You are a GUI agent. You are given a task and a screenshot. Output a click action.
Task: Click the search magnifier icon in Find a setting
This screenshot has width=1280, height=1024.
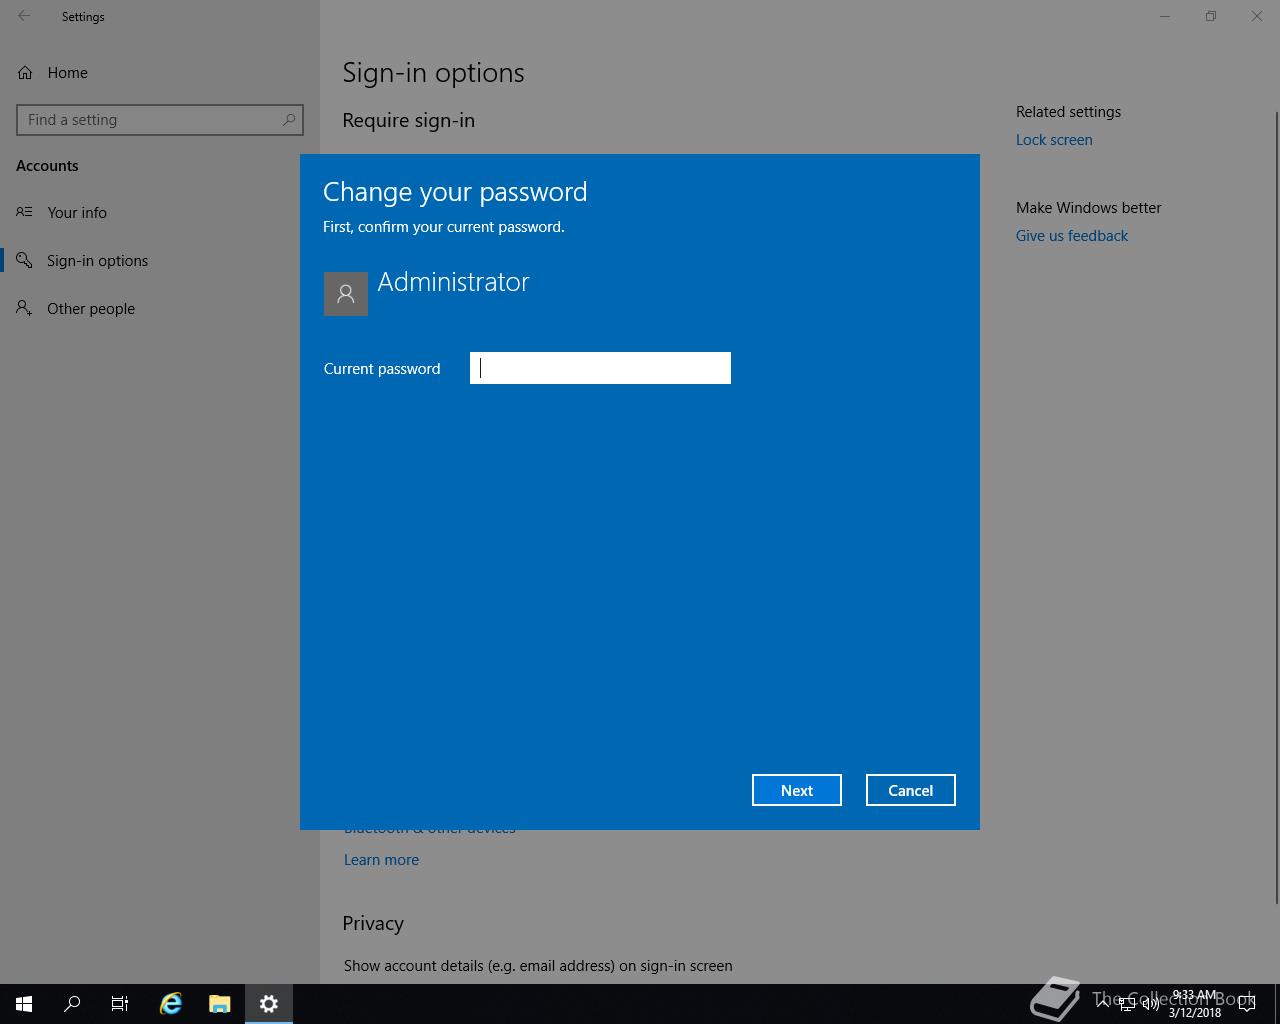[x=289, y=120]
